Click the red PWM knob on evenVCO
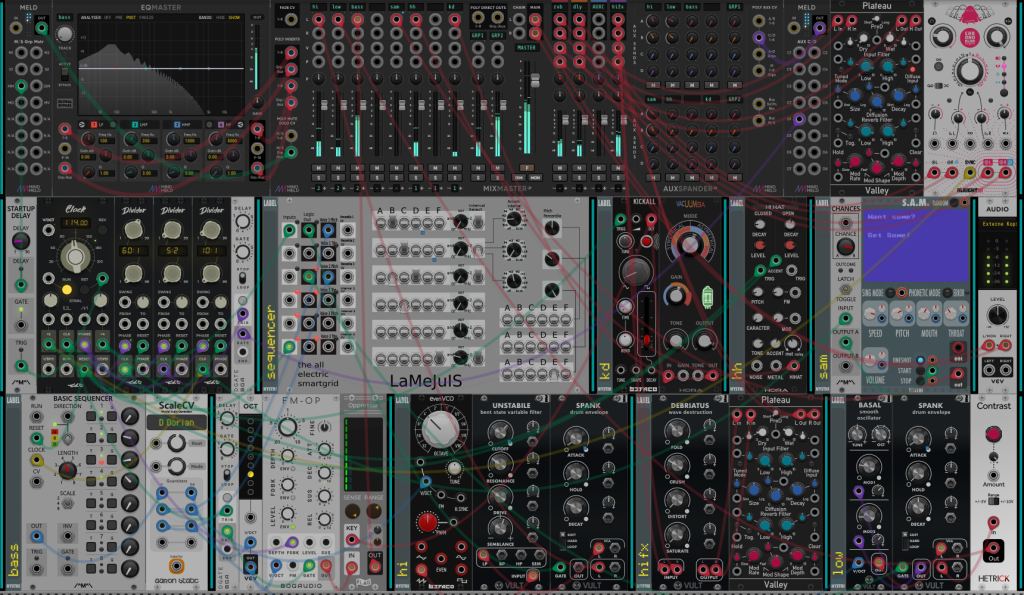1024x595 pixels. 427,522
